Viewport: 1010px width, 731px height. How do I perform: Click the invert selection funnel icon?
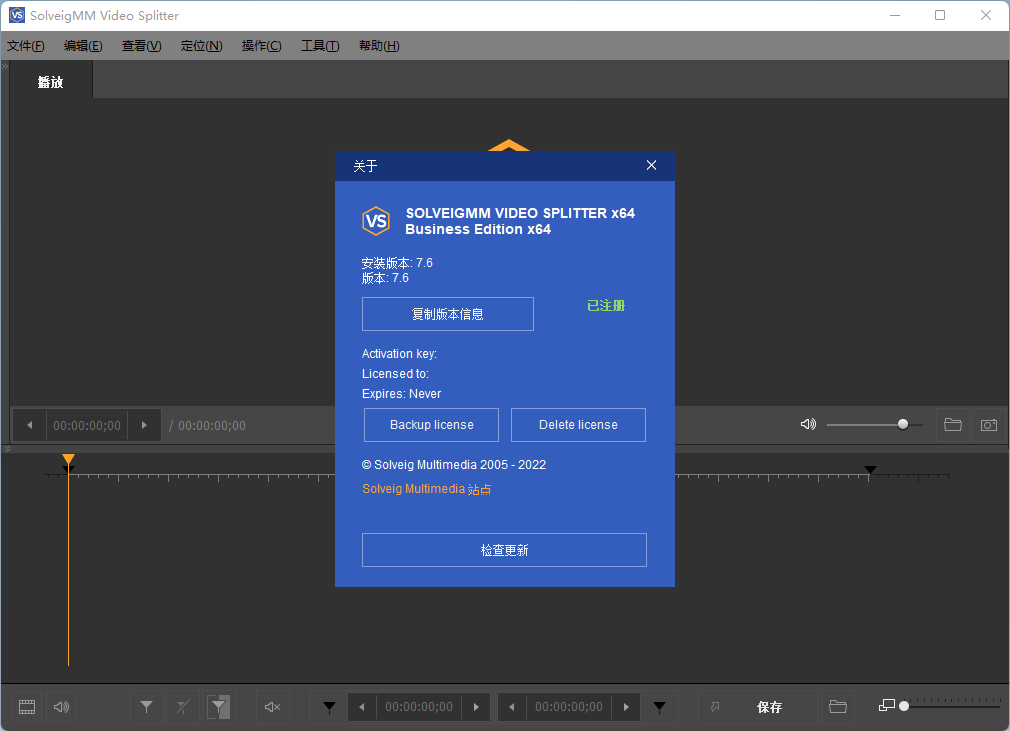point(219,707)
